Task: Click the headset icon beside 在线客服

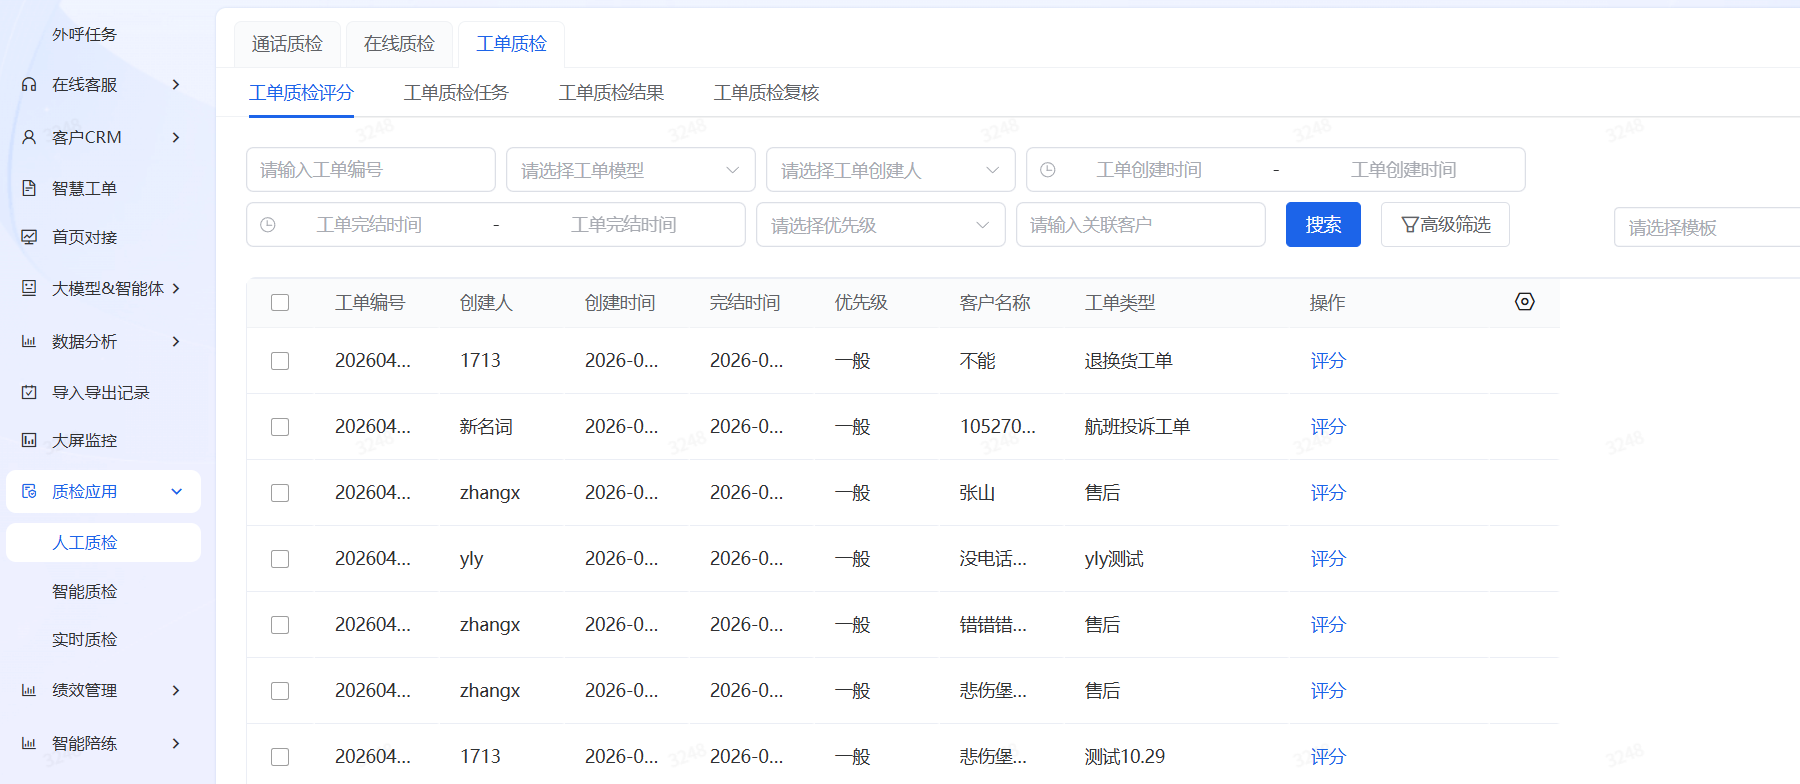Action: coord(29,85)
